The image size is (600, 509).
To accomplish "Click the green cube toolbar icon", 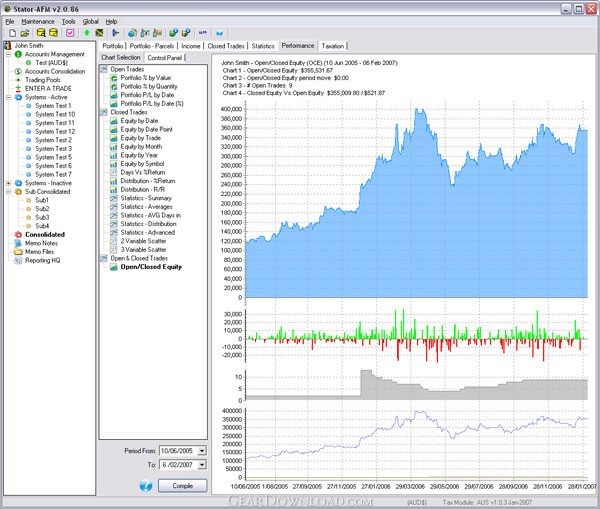I will click(x=173, y=33).
